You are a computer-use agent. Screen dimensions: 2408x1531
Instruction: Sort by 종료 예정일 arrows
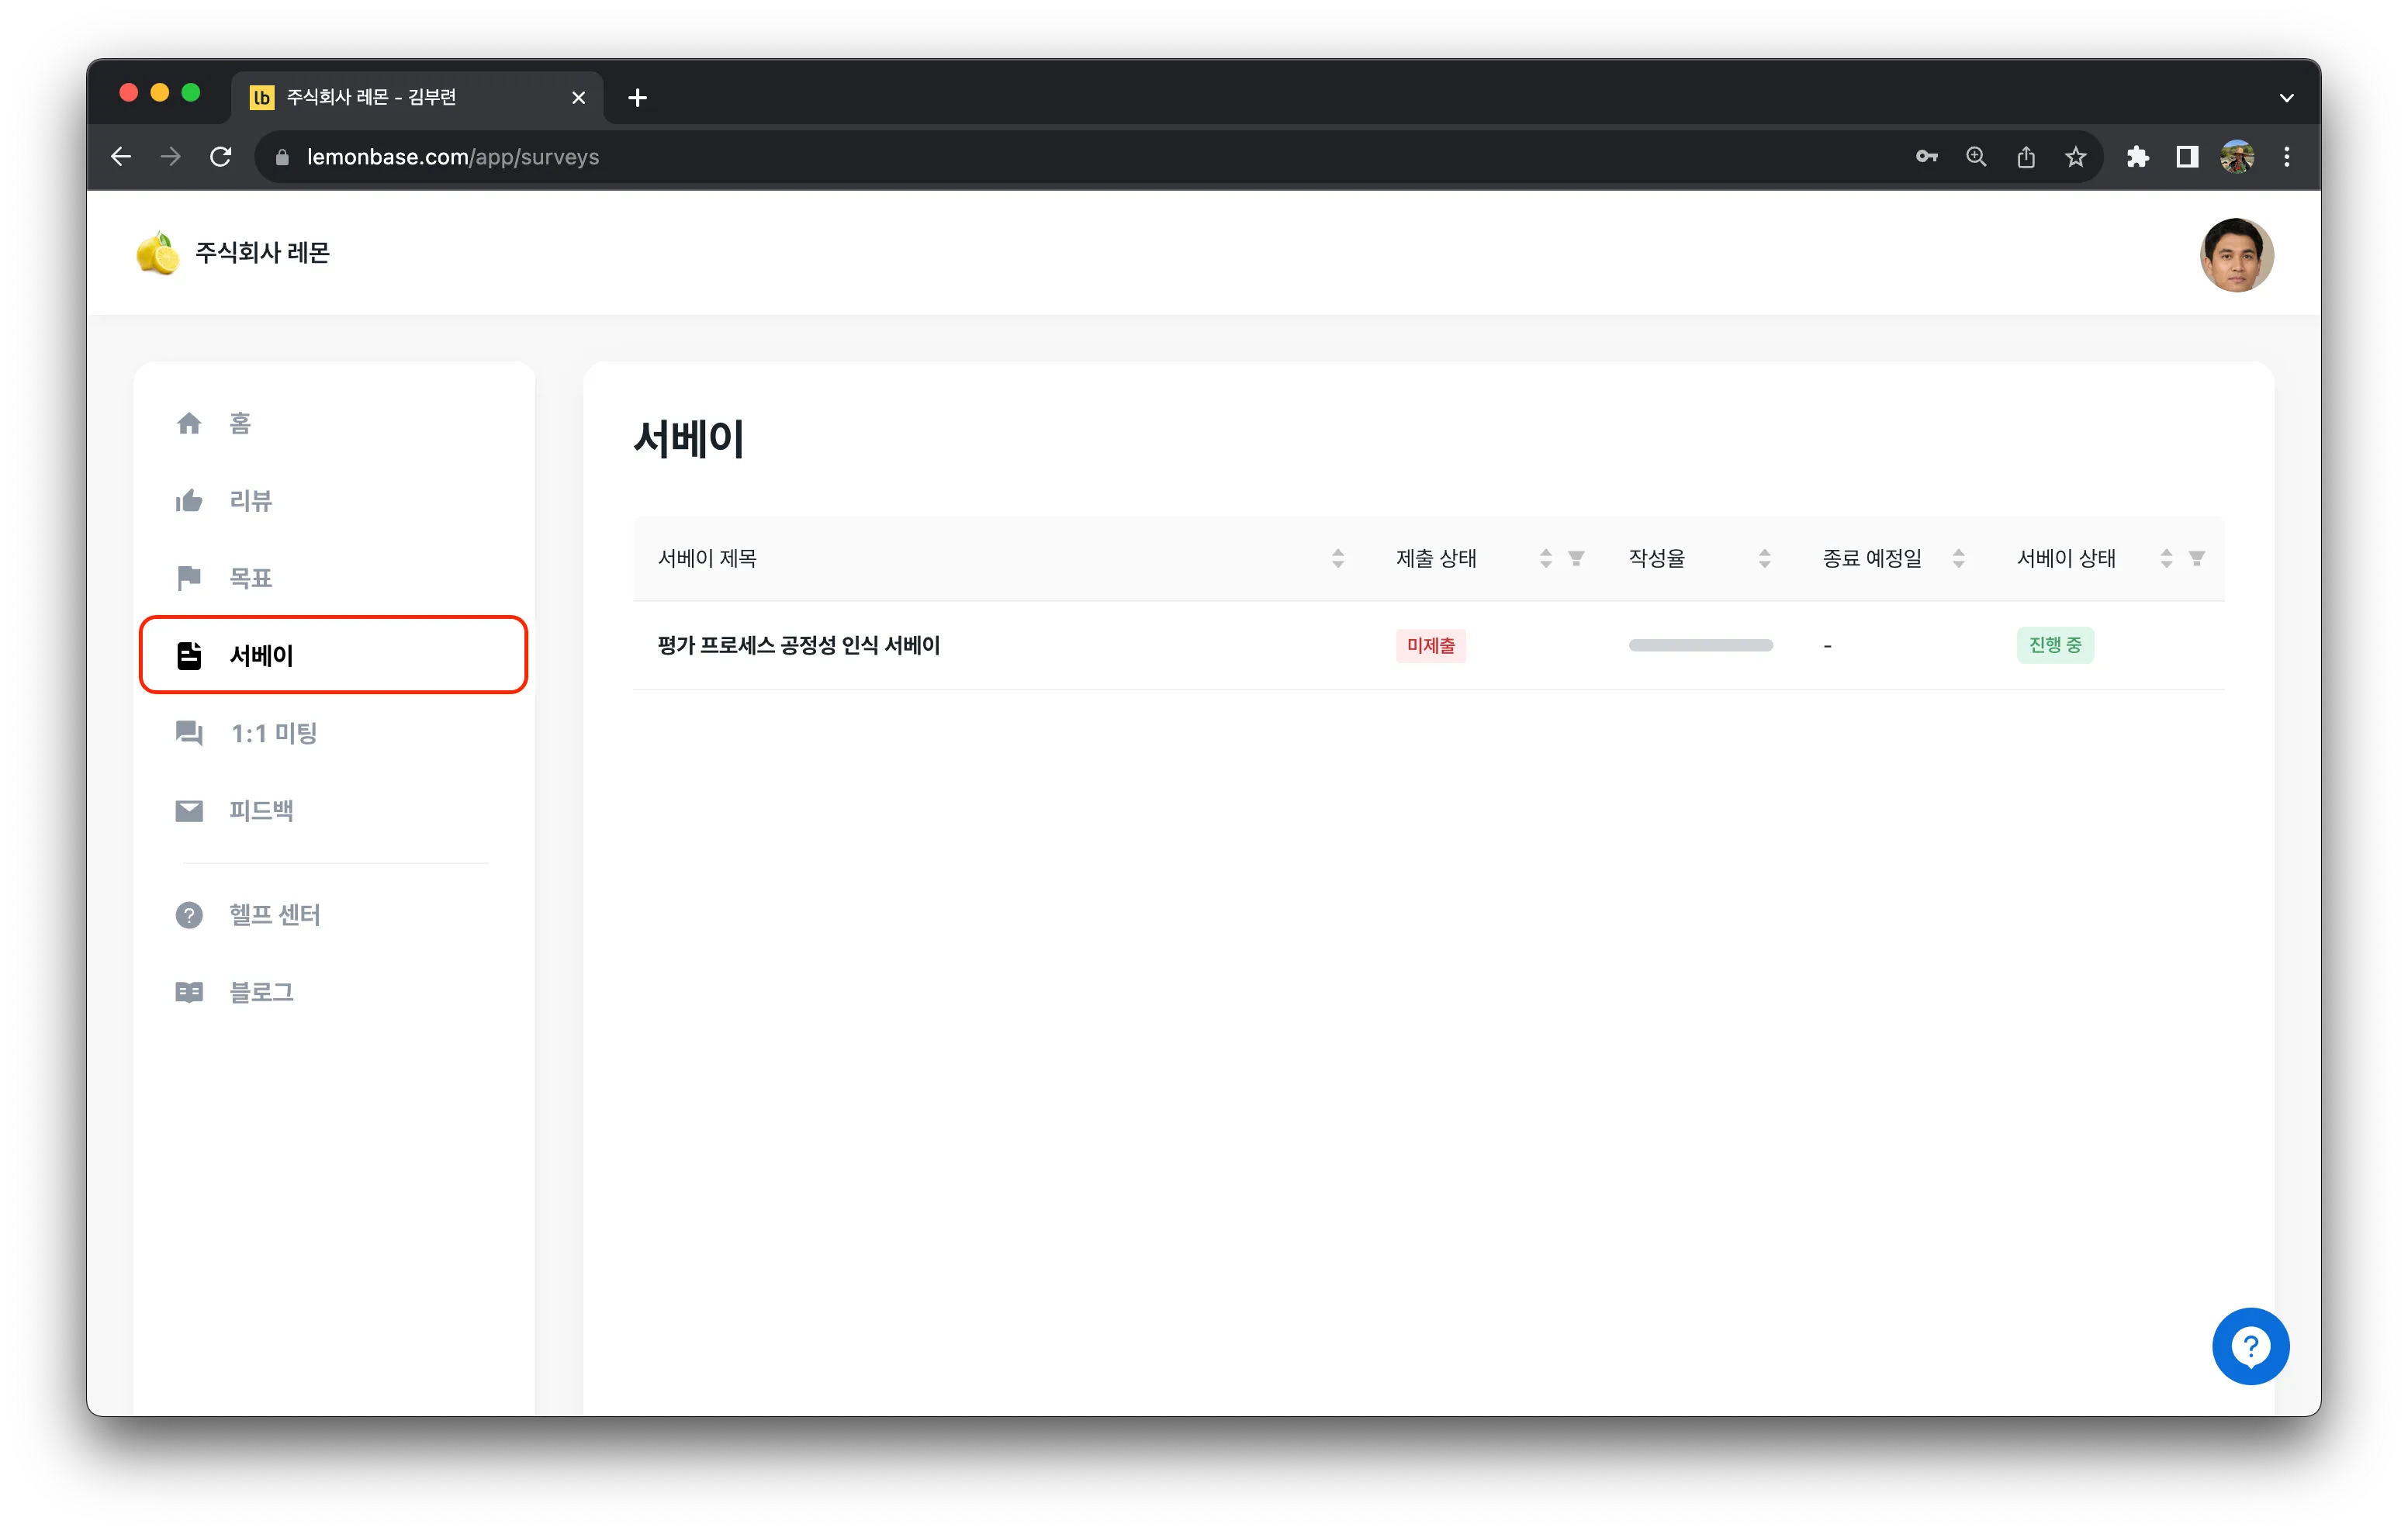click(1959, 559)
